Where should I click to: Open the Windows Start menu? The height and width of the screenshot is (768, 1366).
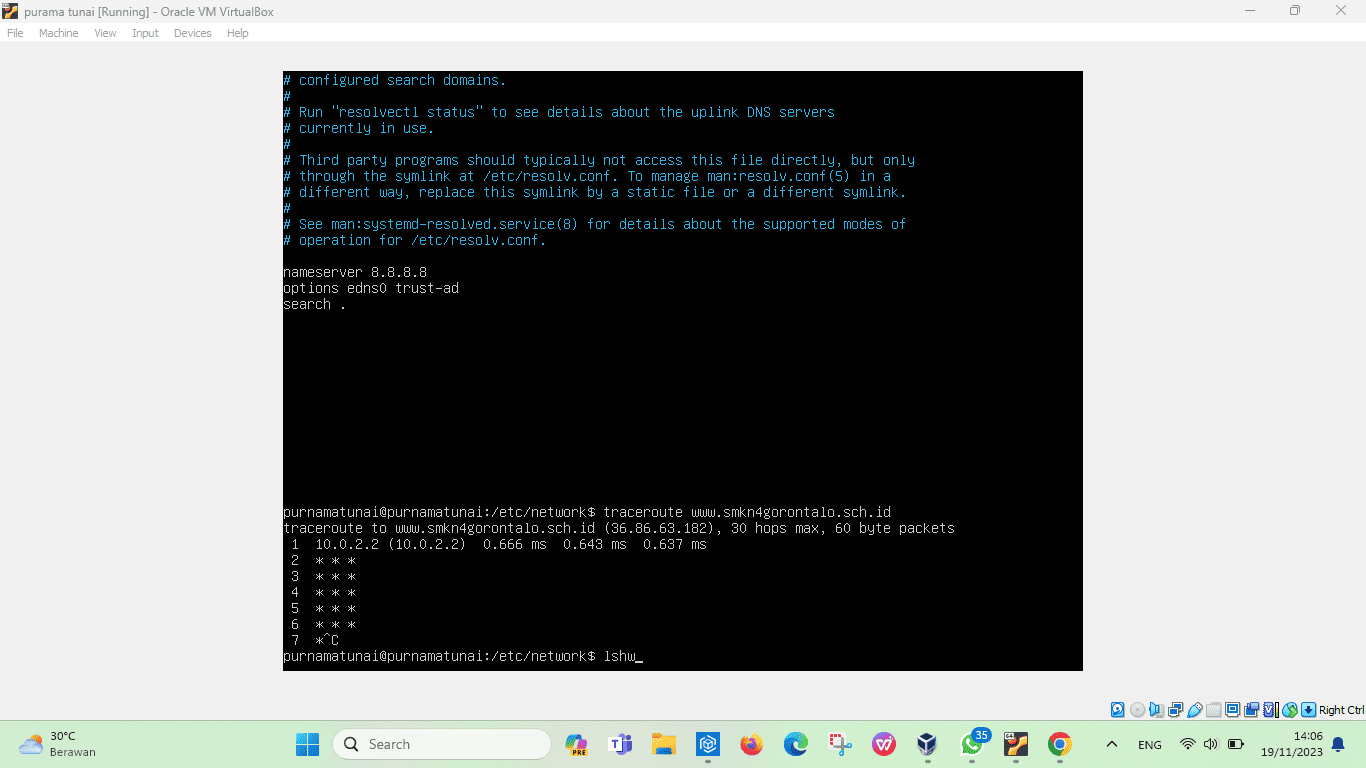[x=307, y=744]
